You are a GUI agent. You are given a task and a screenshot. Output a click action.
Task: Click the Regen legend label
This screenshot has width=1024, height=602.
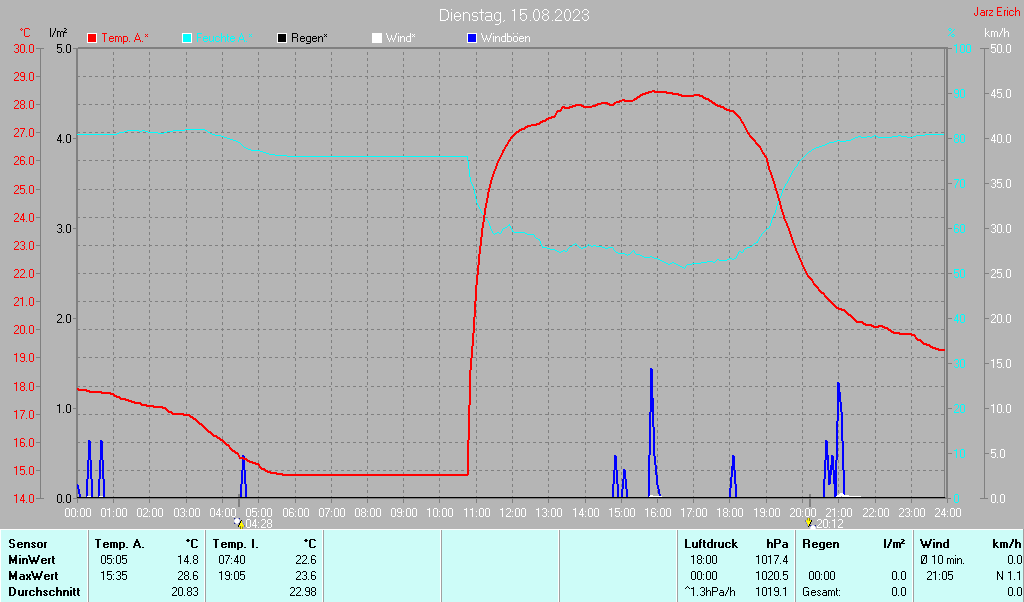point(310,38)
